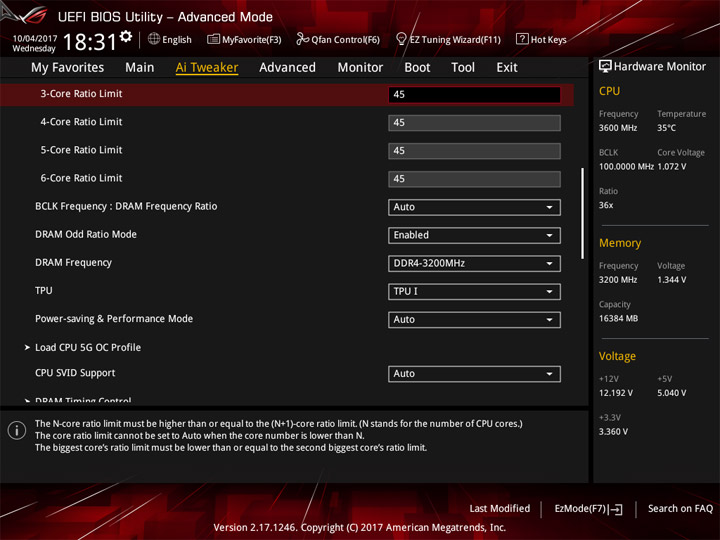Select the 5-Core Ratio Limit label
Image resolution: width=720 pixels, height=540 pixels.
pyautogui.click(x=81, y=150)
